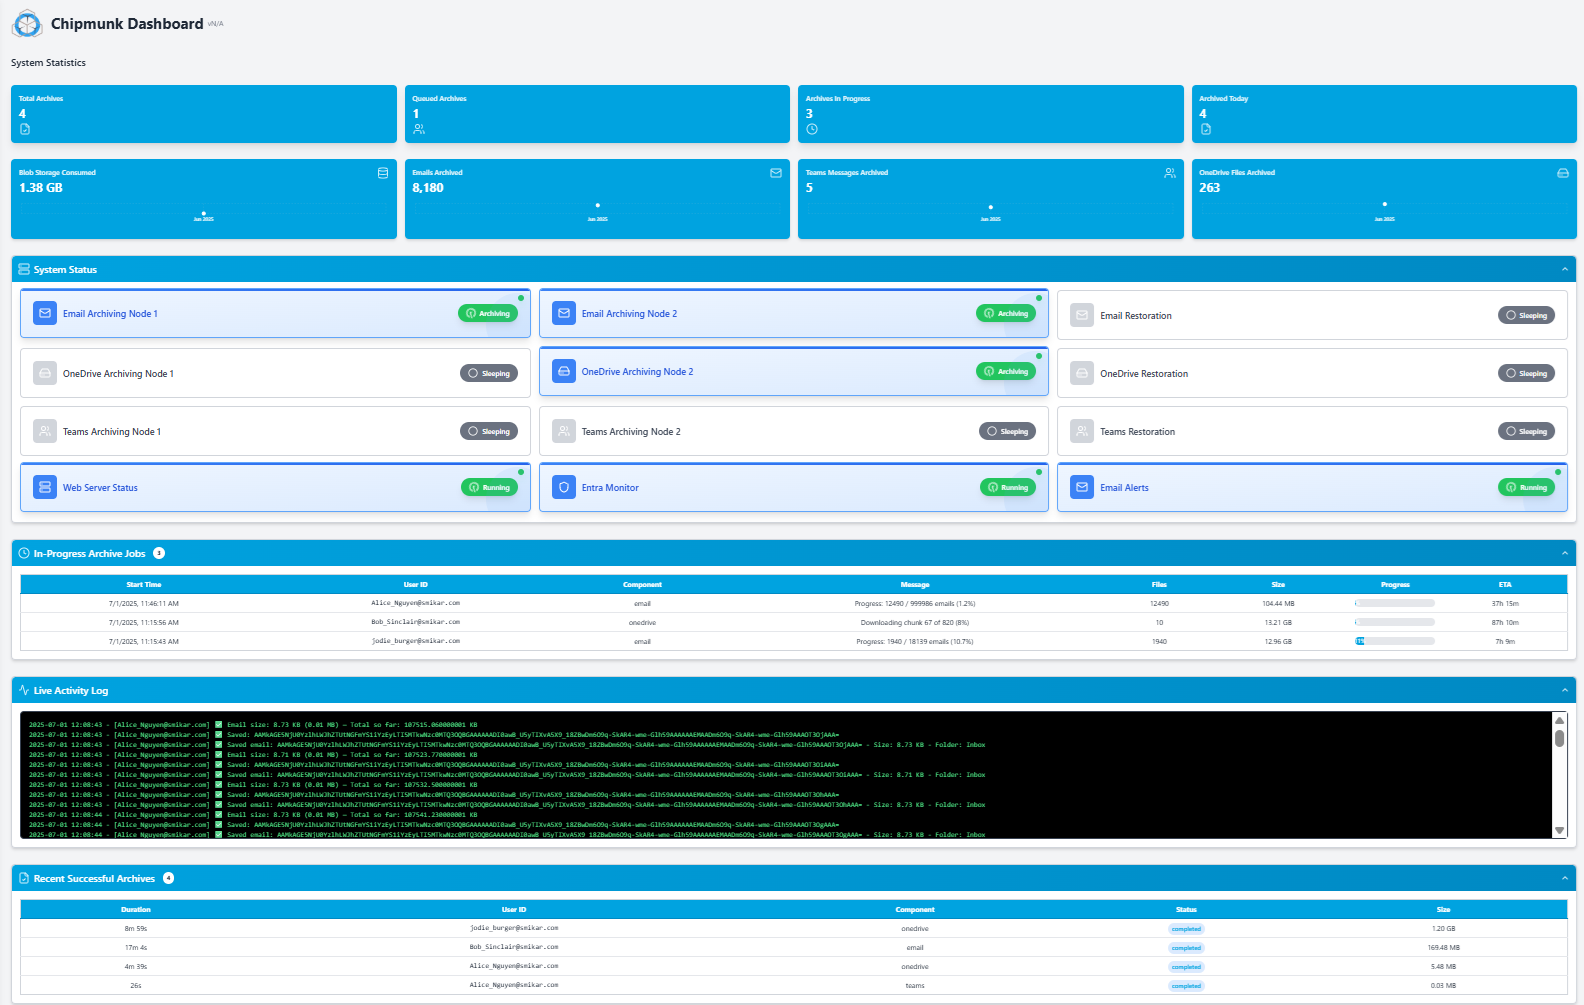This screenshot has width=1584, height=1005.
Task: Toggle the Archiving status badge on Email Archiving Node 2
Action: (x=1006, y=313)
